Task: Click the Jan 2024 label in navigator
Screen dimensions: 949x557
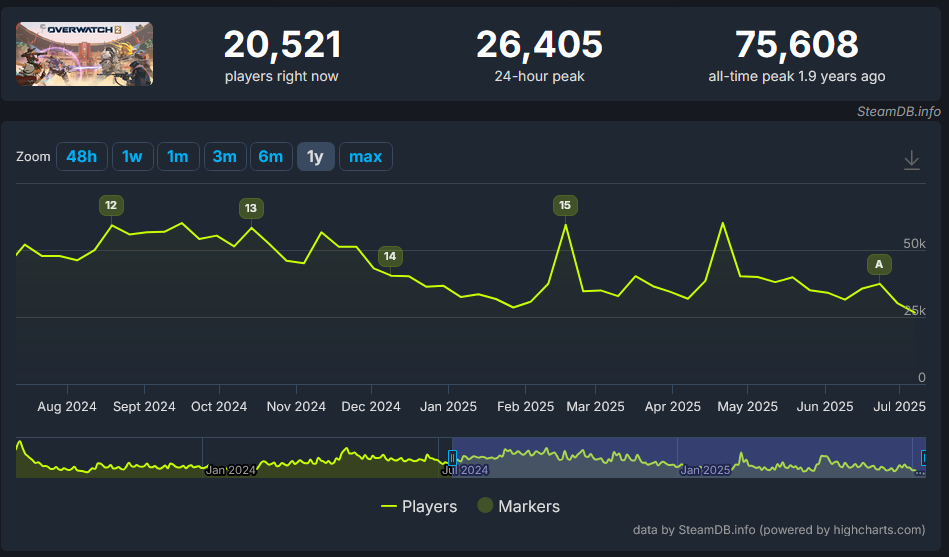Action: point(231,470)
